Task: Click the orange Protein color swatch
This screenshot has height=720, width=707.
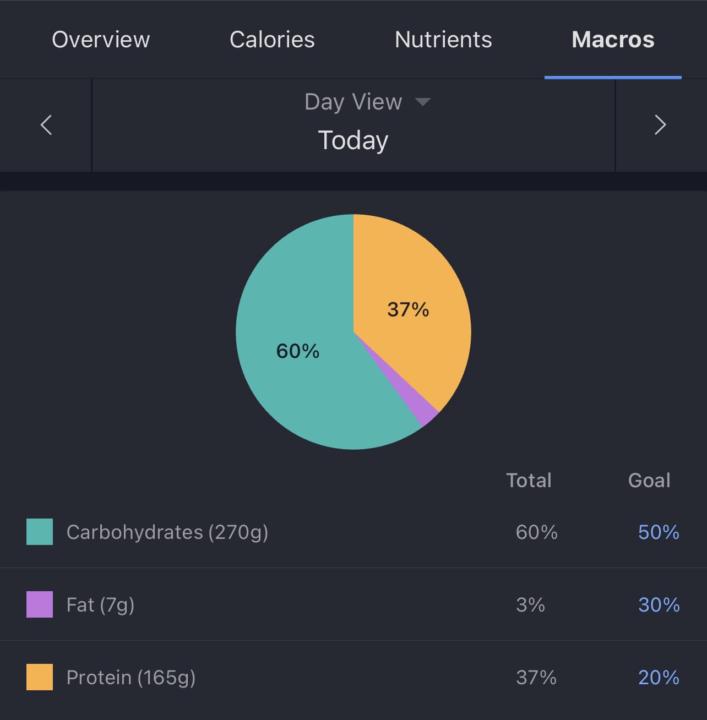Action: pos(40,677)
